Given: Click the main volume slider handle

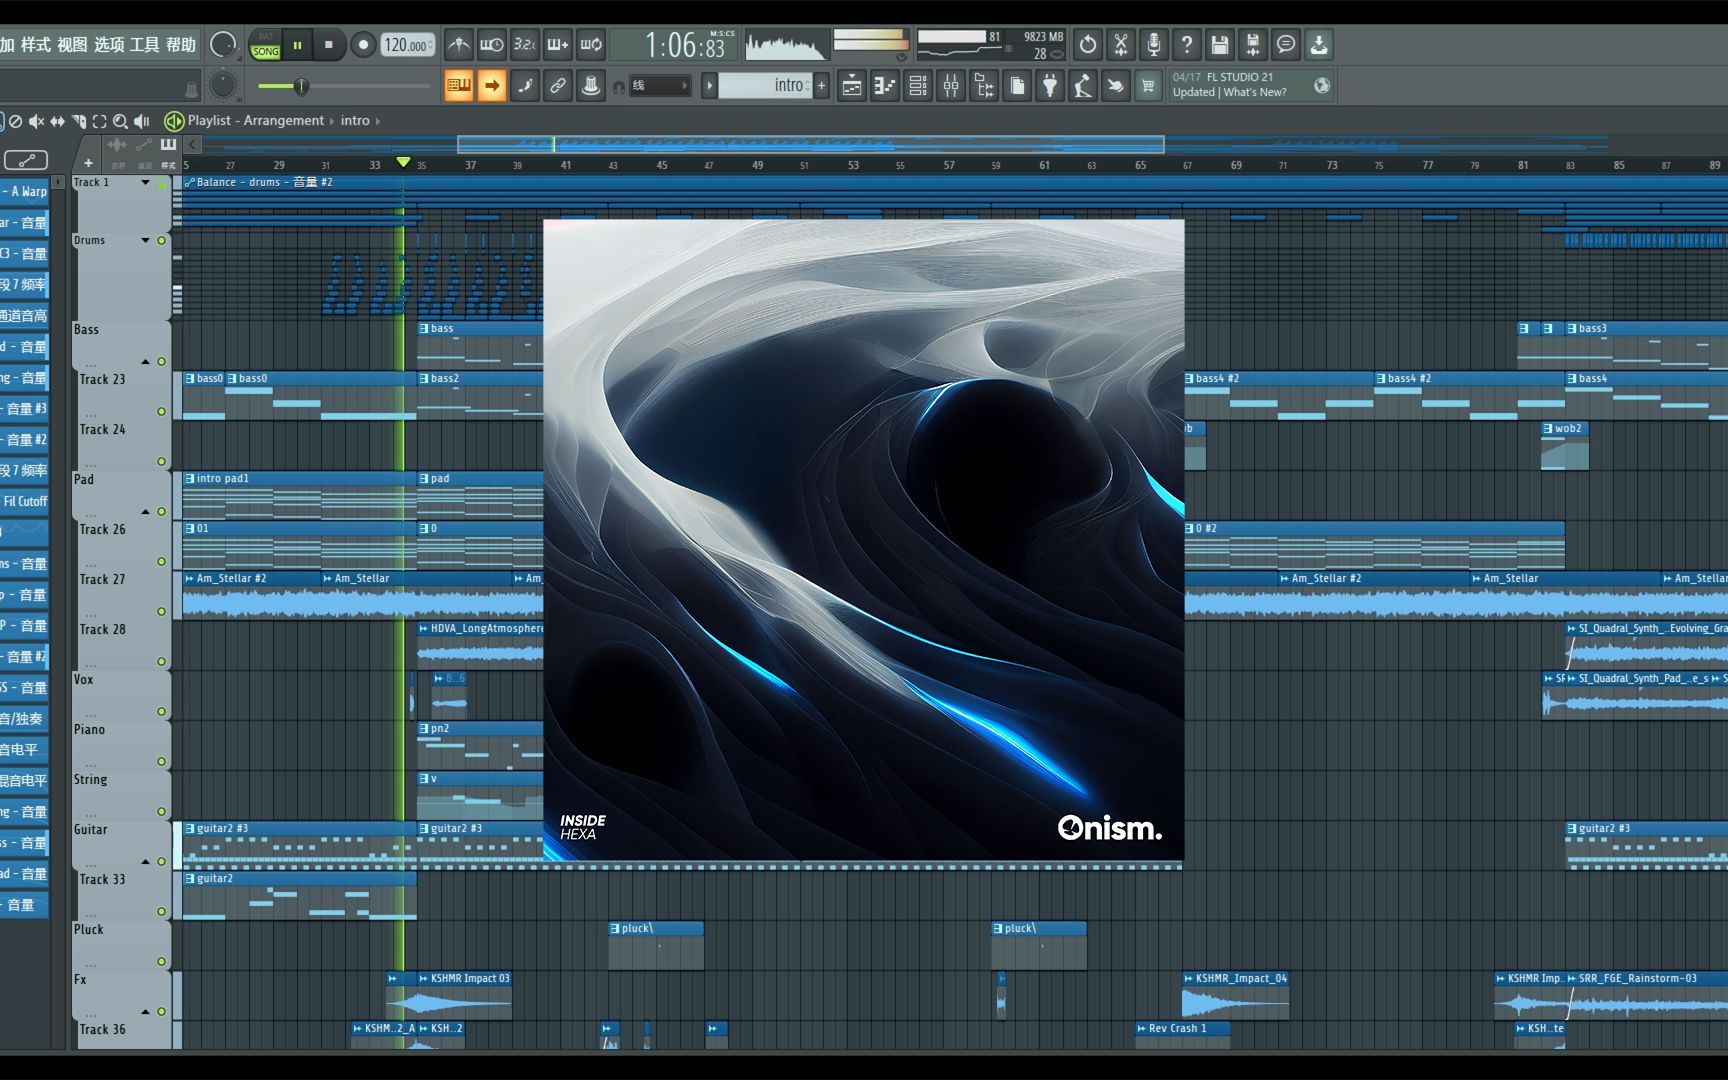Looking at the screenshot, I should (301, 87).
